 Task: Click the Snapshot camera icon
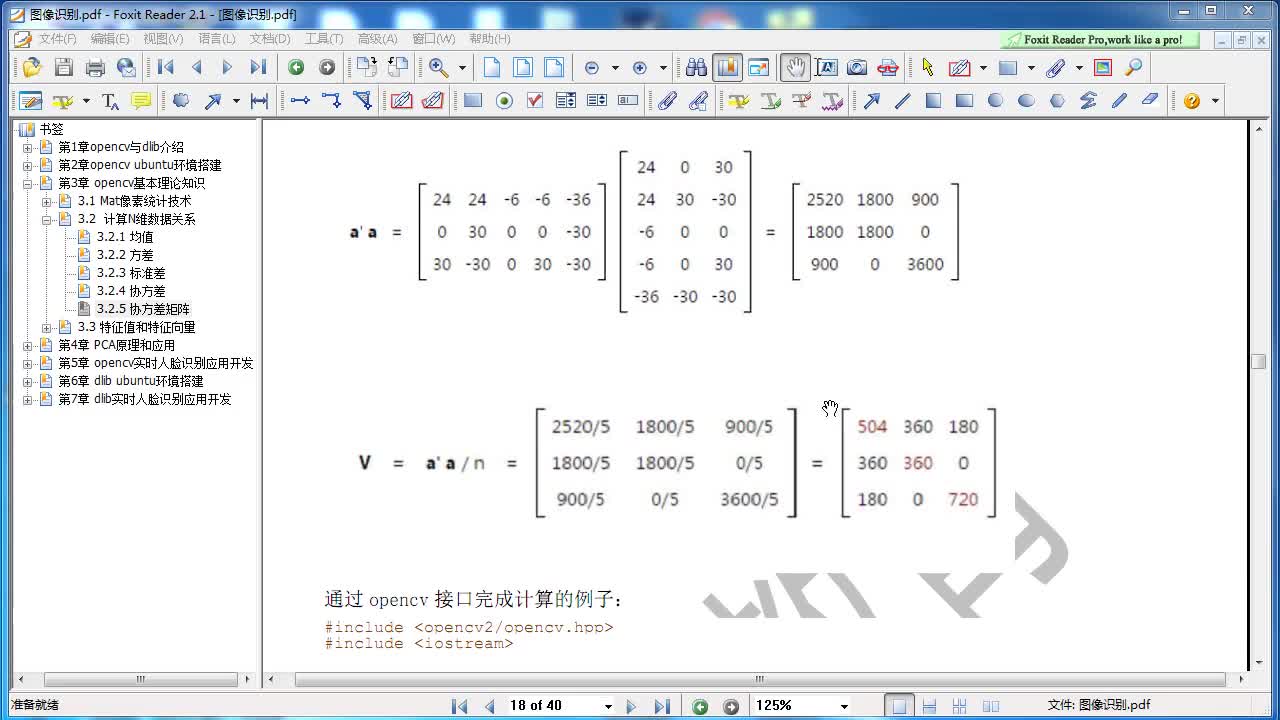[x=857, y=67]
